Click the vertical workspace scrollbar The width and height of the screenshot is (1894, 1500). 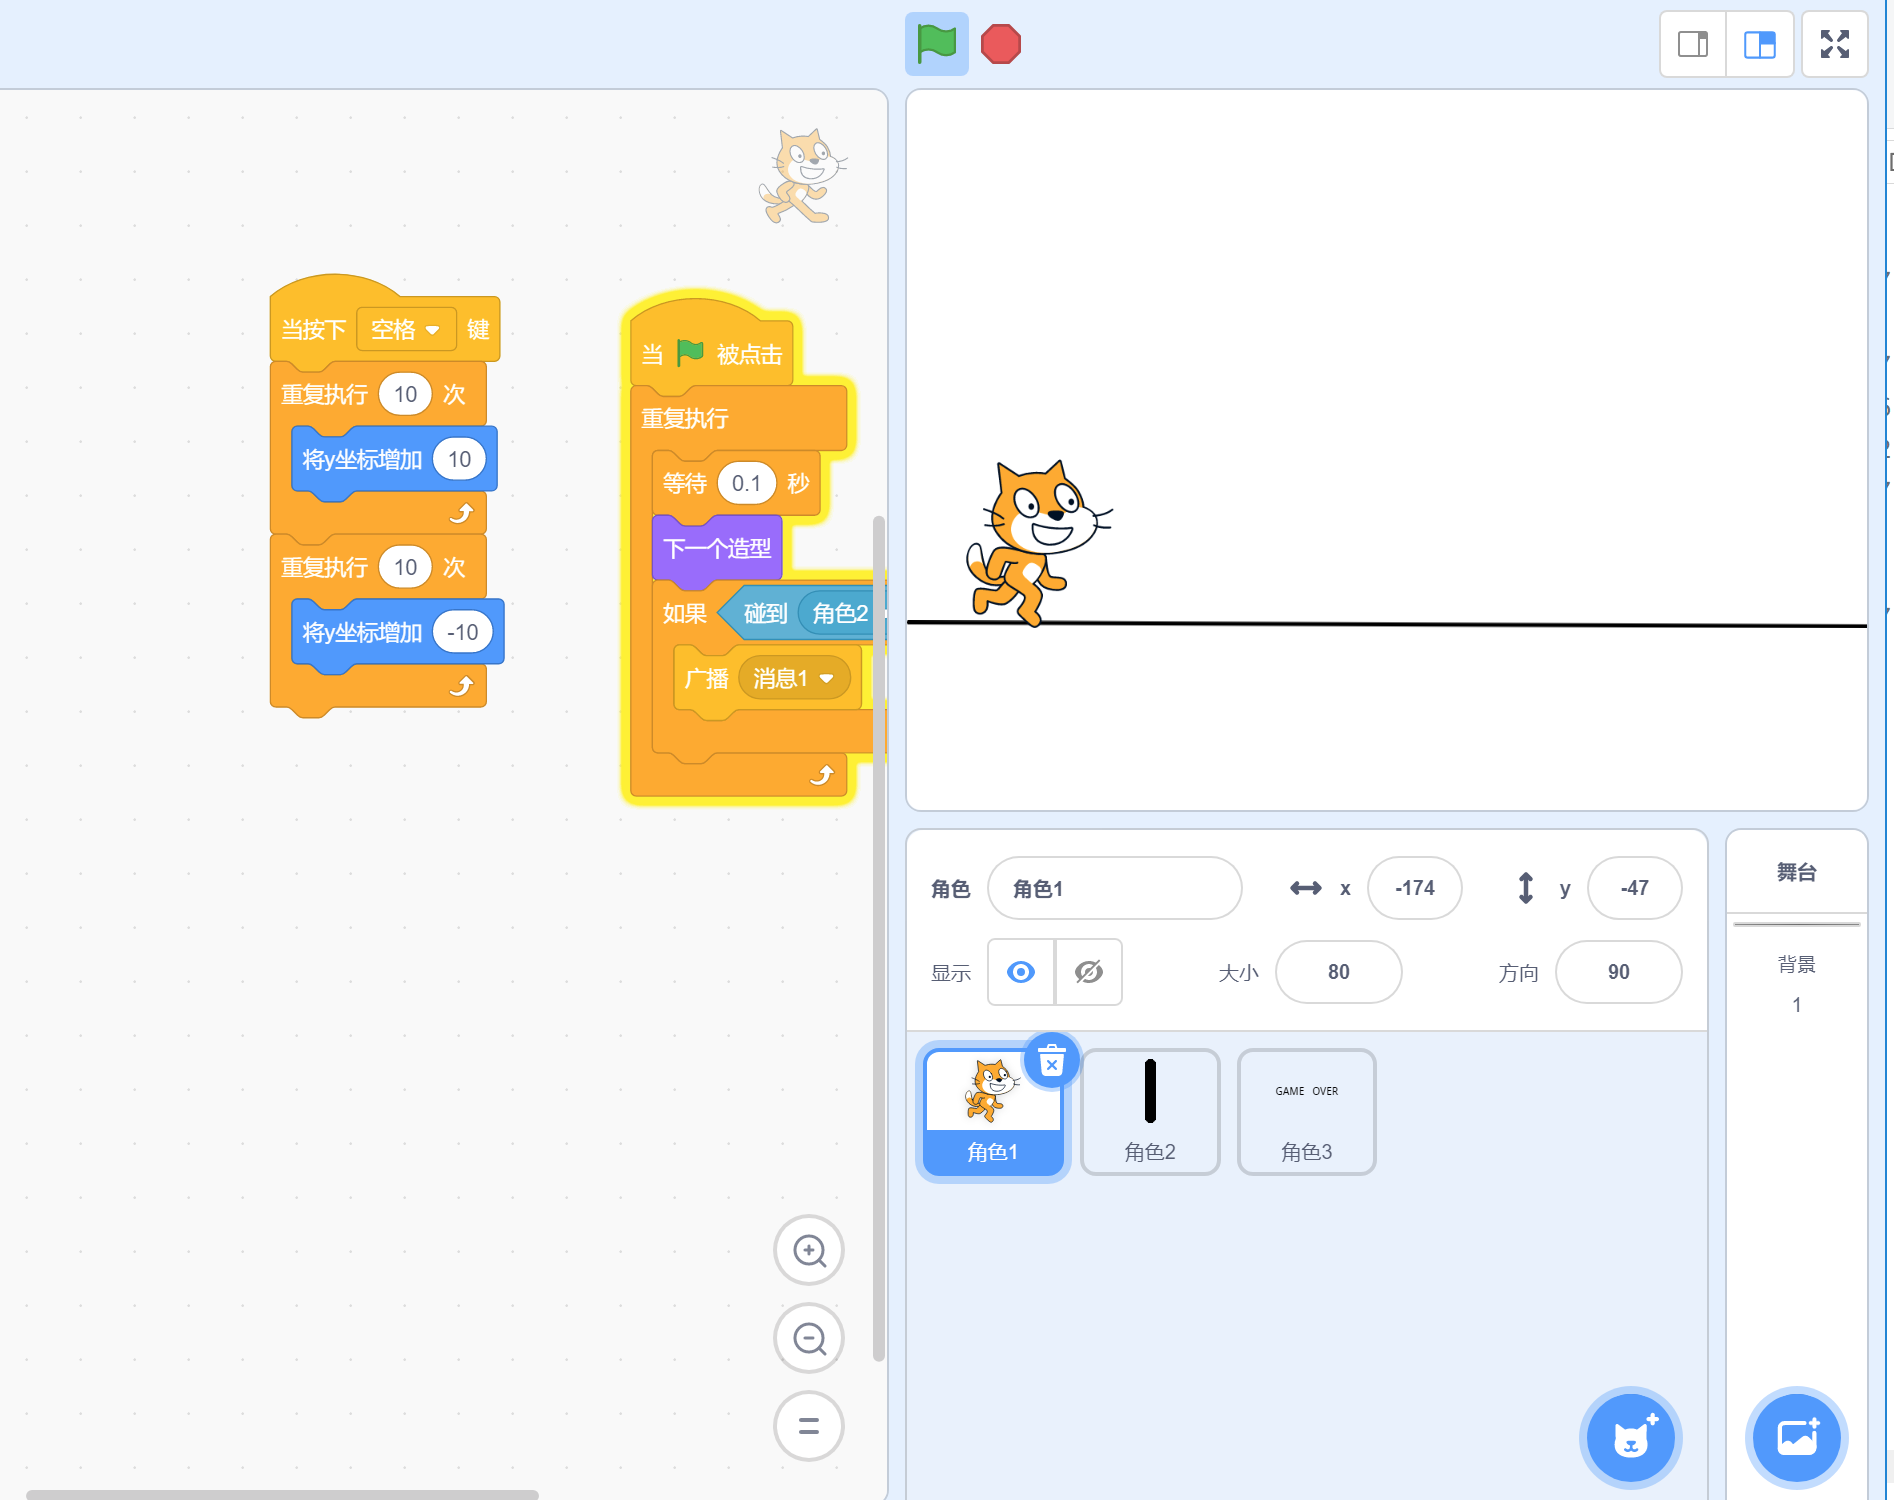pyautogui.click(x=878, y=938)
